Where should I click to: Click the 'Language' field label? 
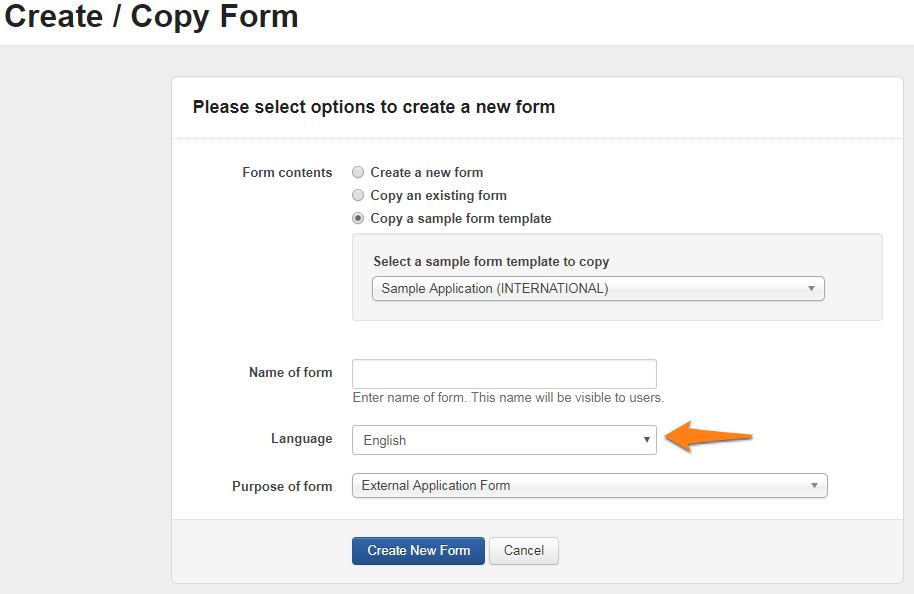coord(301,439)
